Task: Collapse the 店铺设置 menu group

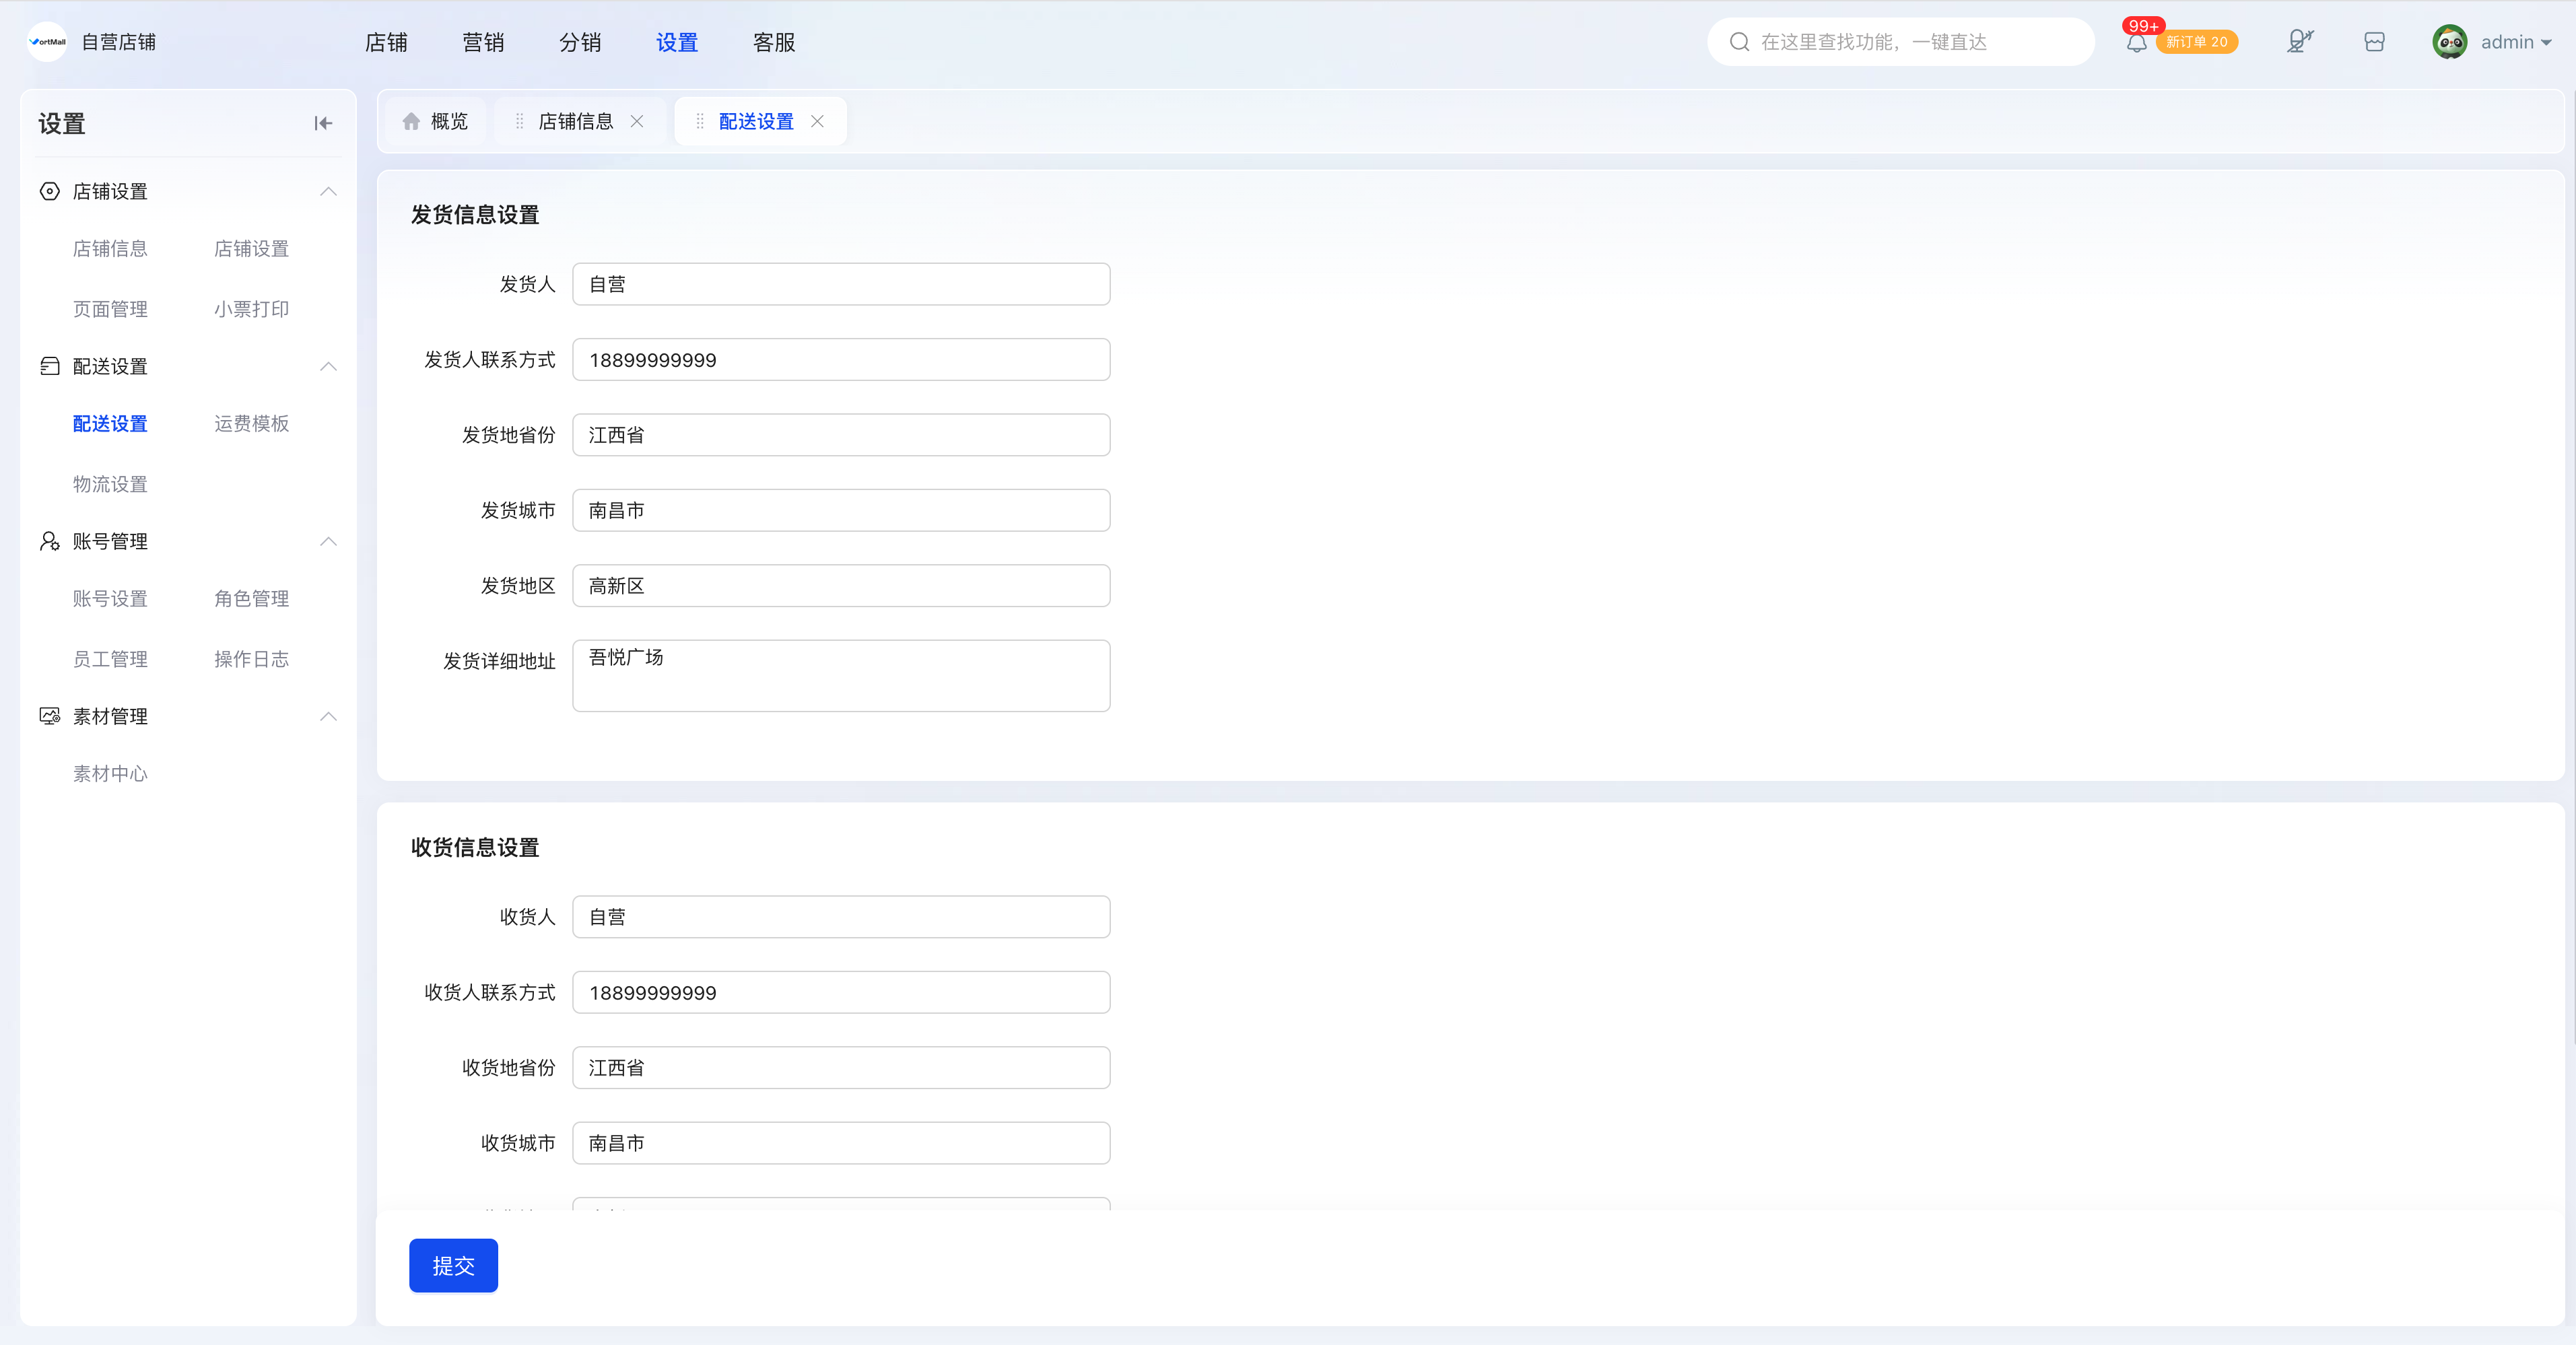Action: point(328,191)
